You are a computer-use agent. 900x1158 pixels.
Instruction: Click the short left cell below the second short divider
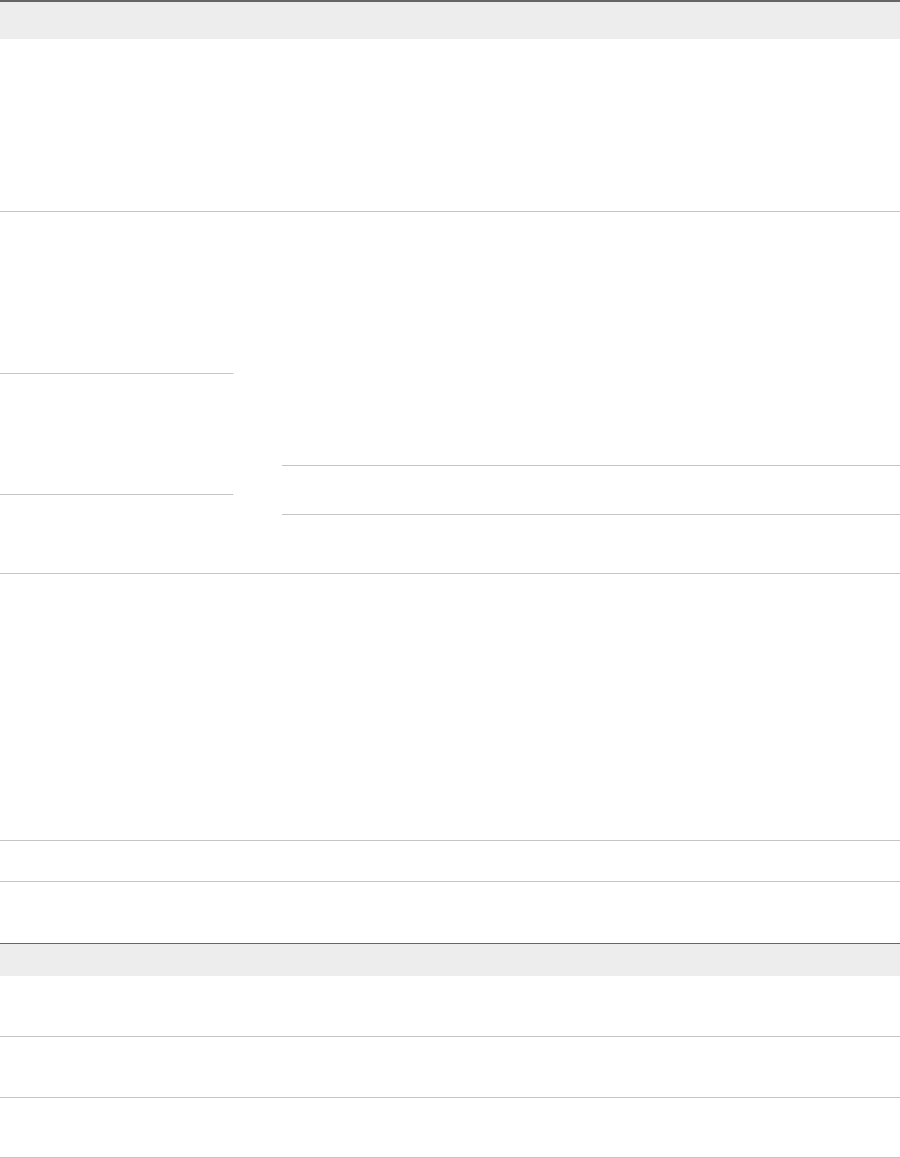pos(116,533)
